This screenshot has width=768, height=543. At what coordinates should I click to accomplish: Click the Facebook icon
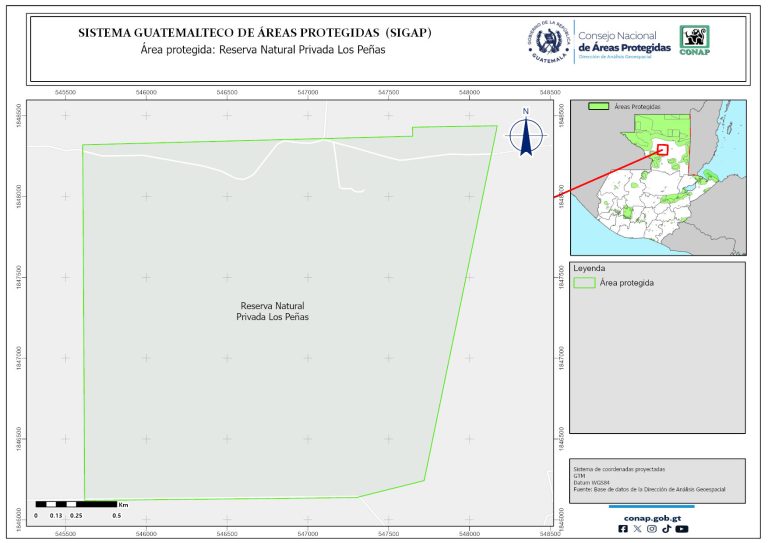click(x=624, y=529)
